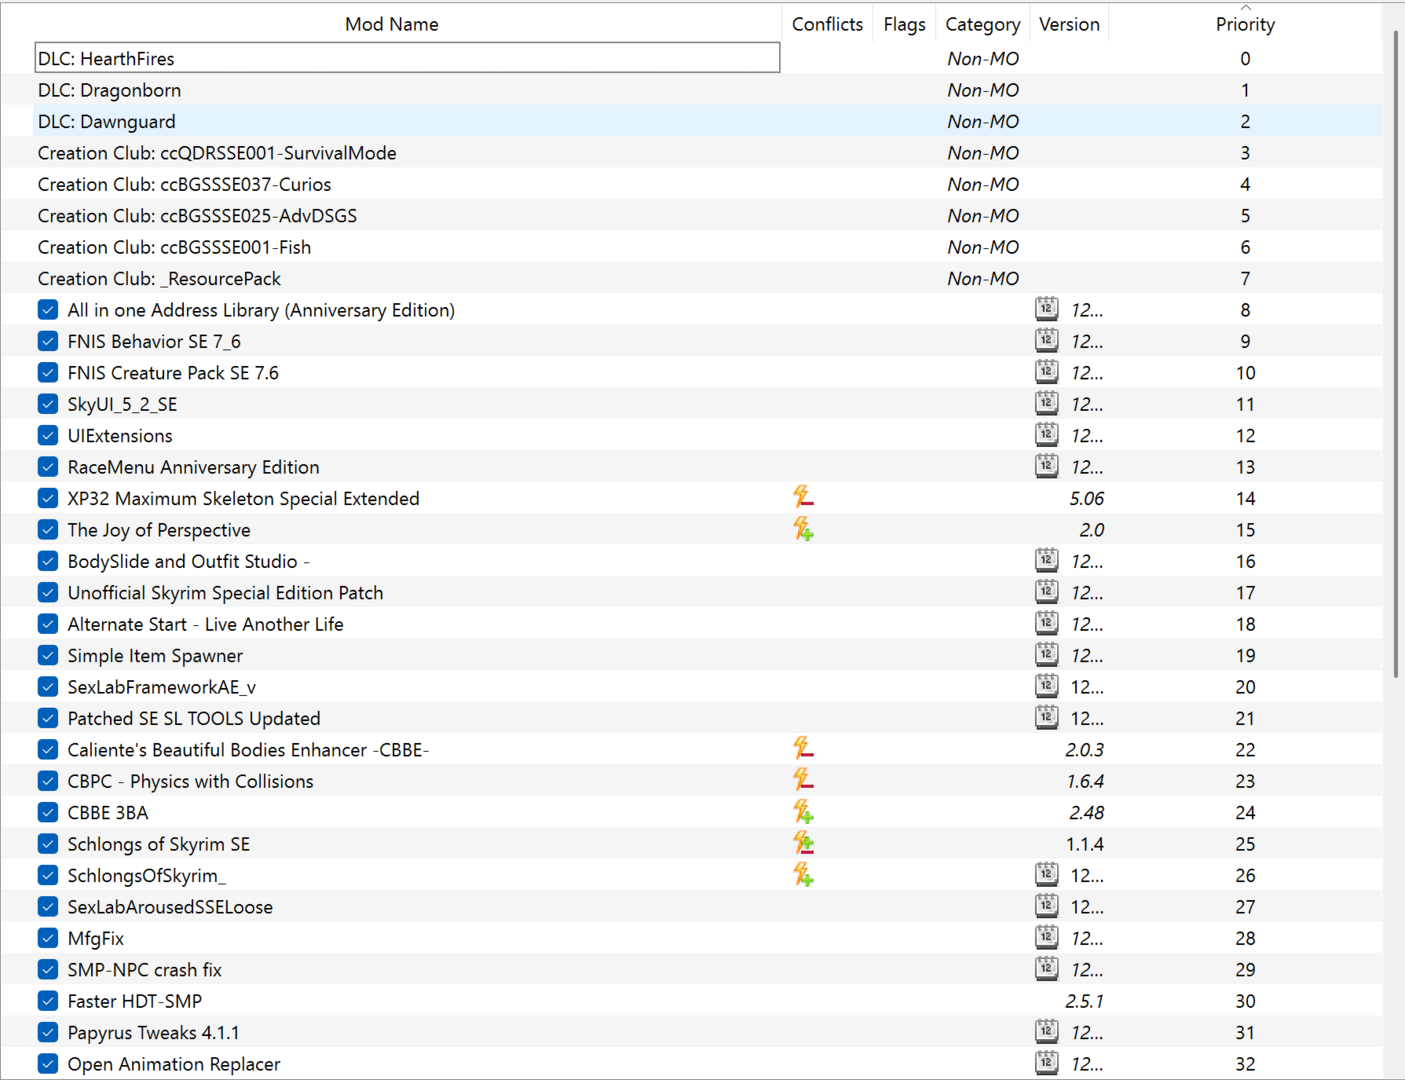Click the calendar version icon for FNIS Creature Pack

[x=1046, y=372]
